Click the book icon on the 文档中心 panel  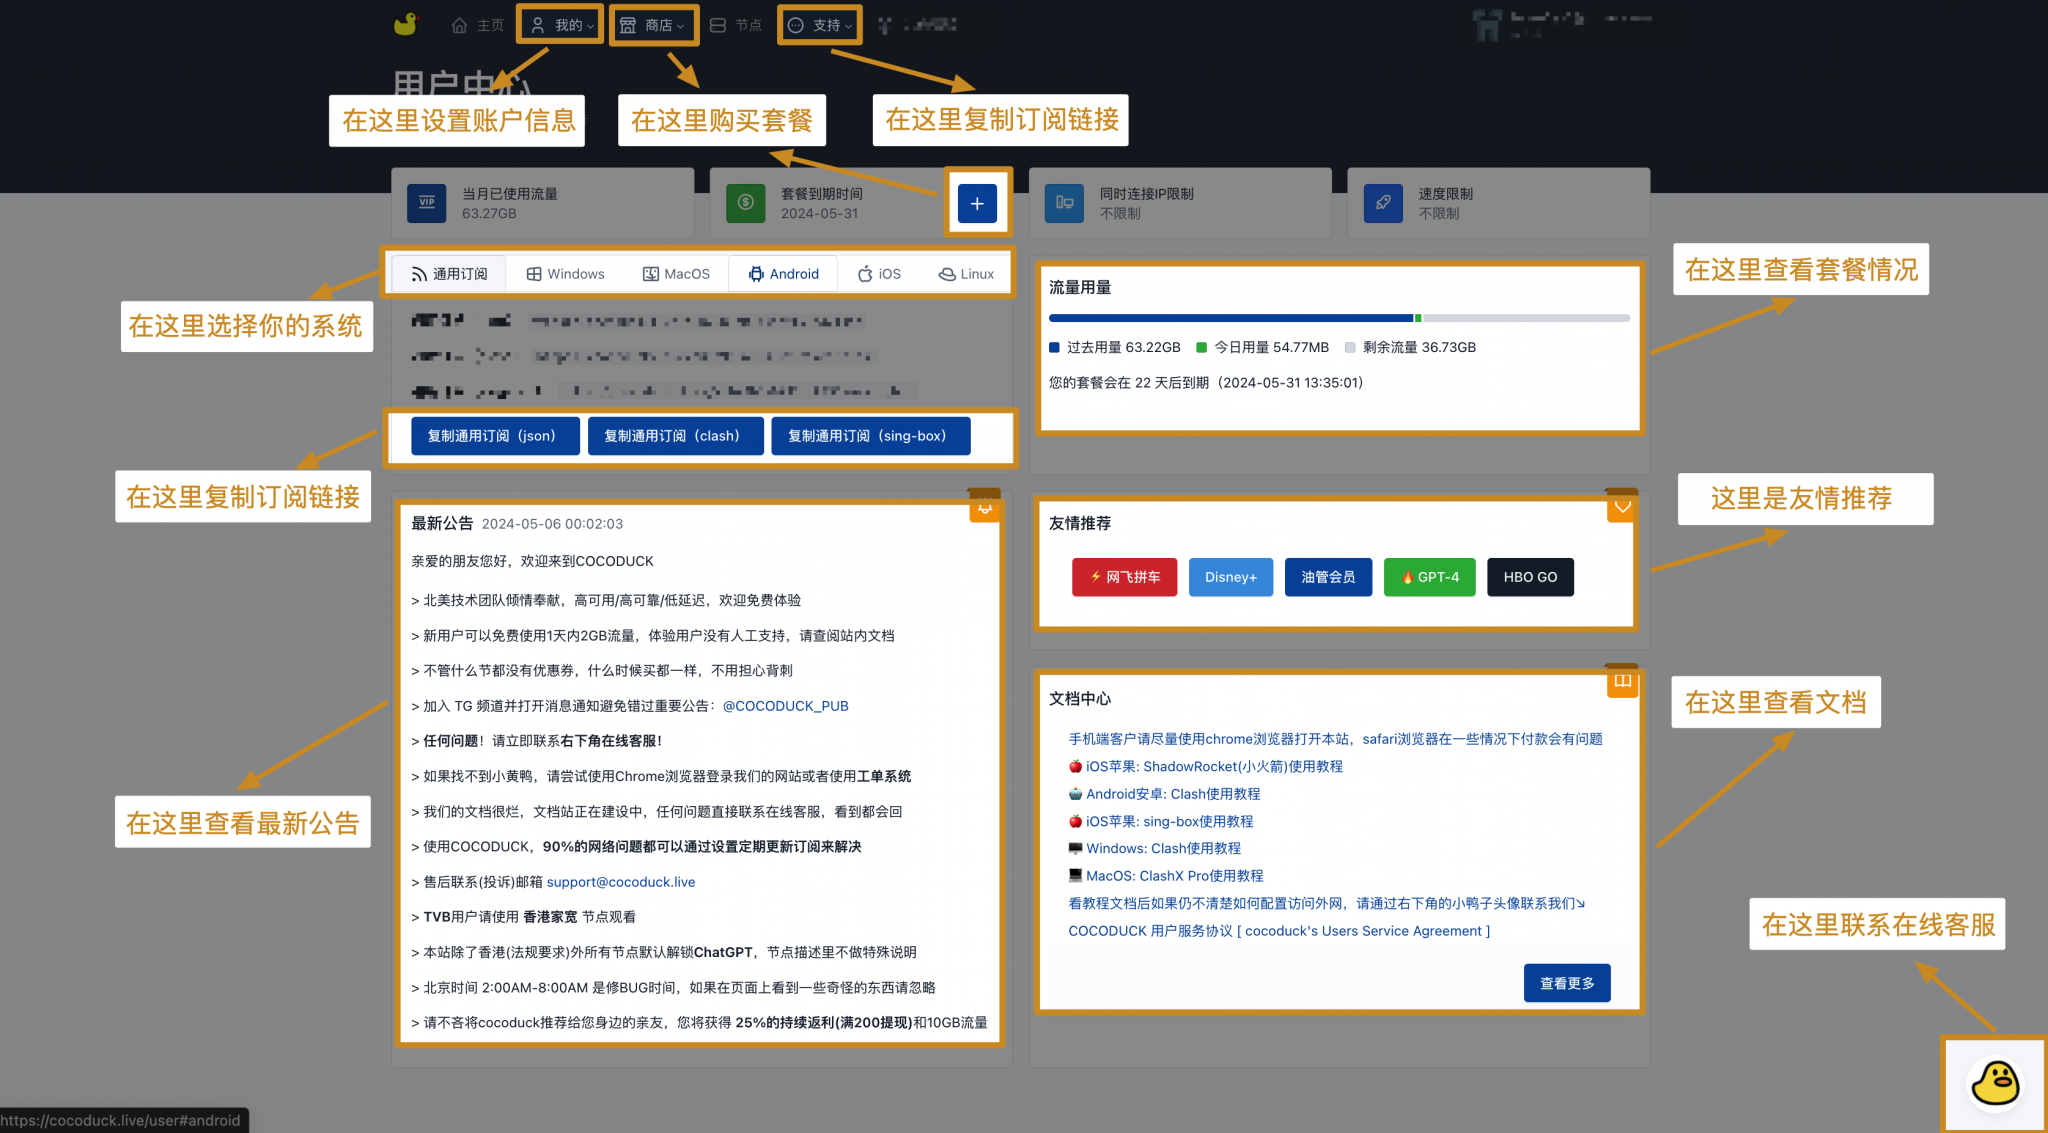point(1622,681)
